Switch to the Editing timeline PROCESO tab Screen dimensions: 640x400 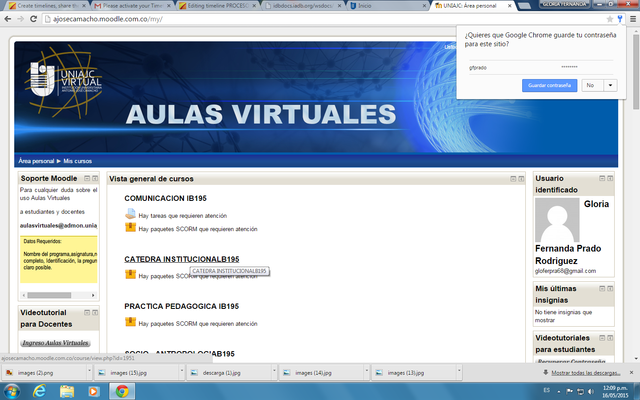[x=218, y=6]
